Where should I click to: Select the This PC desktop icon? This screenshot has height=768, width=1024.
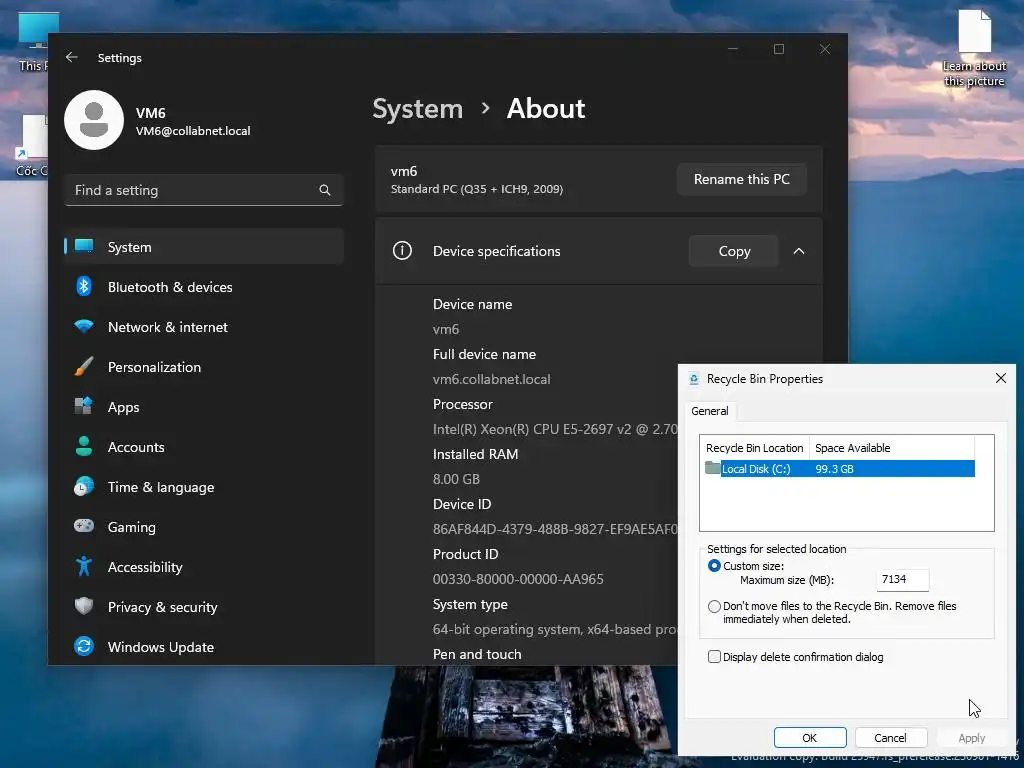33,40
